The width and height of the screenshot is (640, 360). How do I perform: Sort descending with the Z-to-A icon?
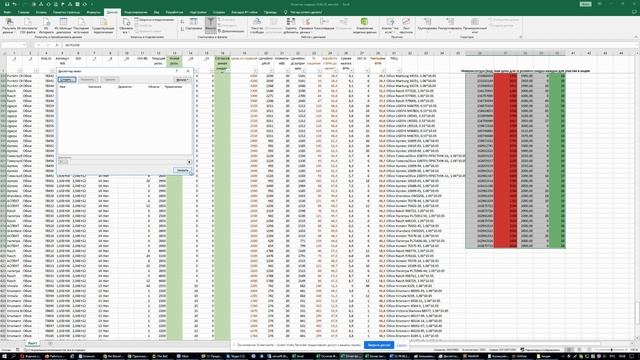(x=182, y=29)
